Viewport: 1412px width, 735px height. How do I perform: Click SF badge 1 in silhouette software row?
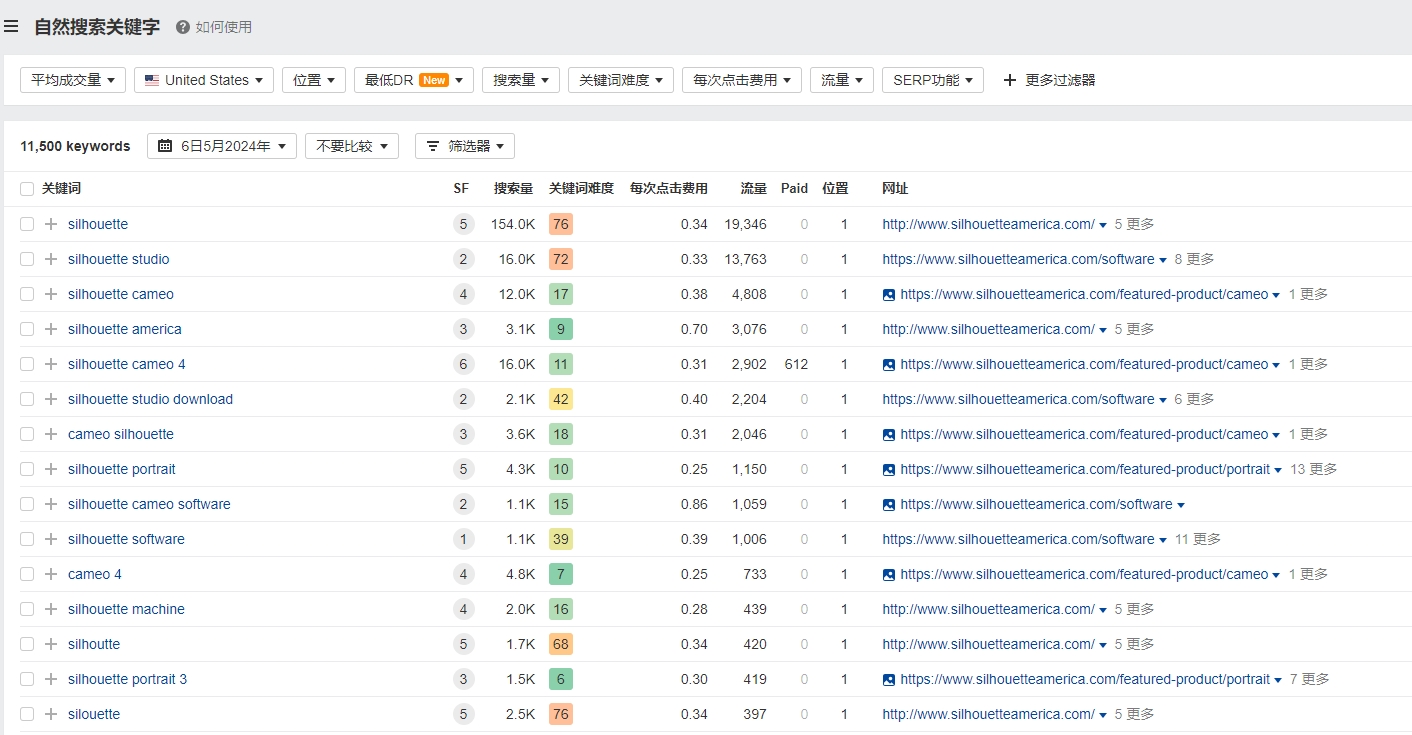click(462, 539)
